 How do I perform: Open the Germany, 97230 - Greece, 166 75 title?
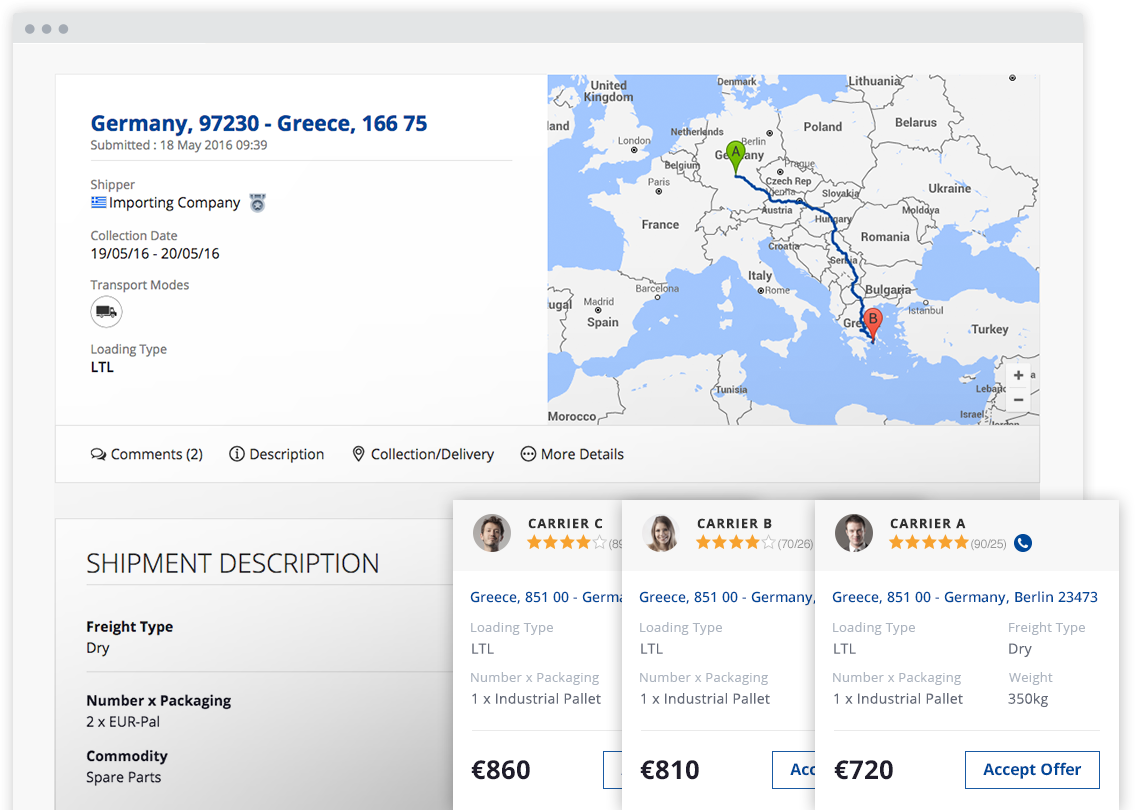[x=258, y=123]
